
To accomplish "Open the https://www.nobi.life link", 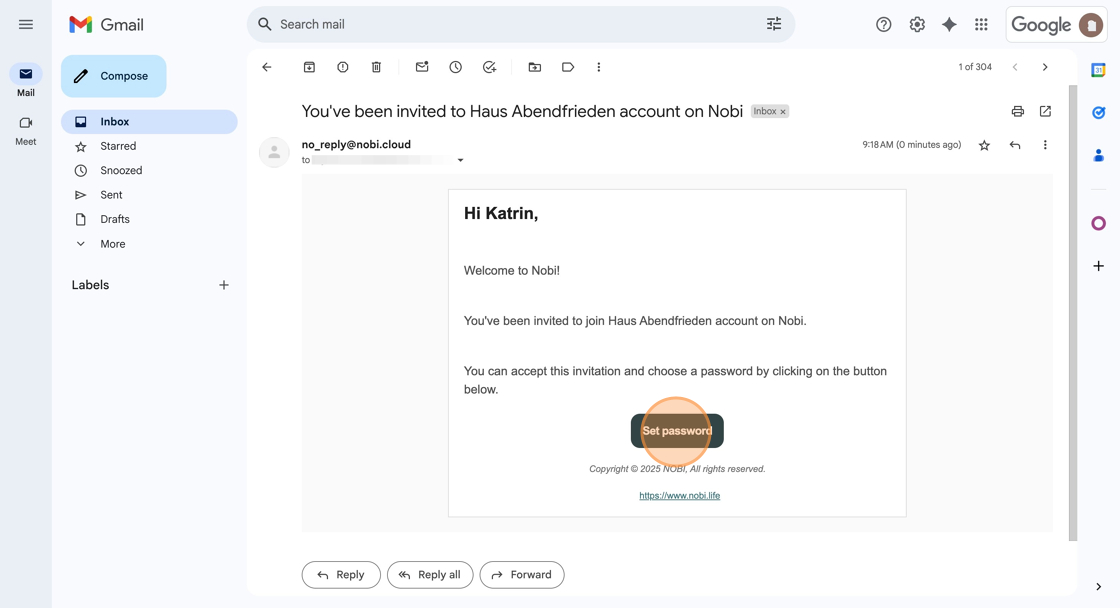I will click(679, 495).
